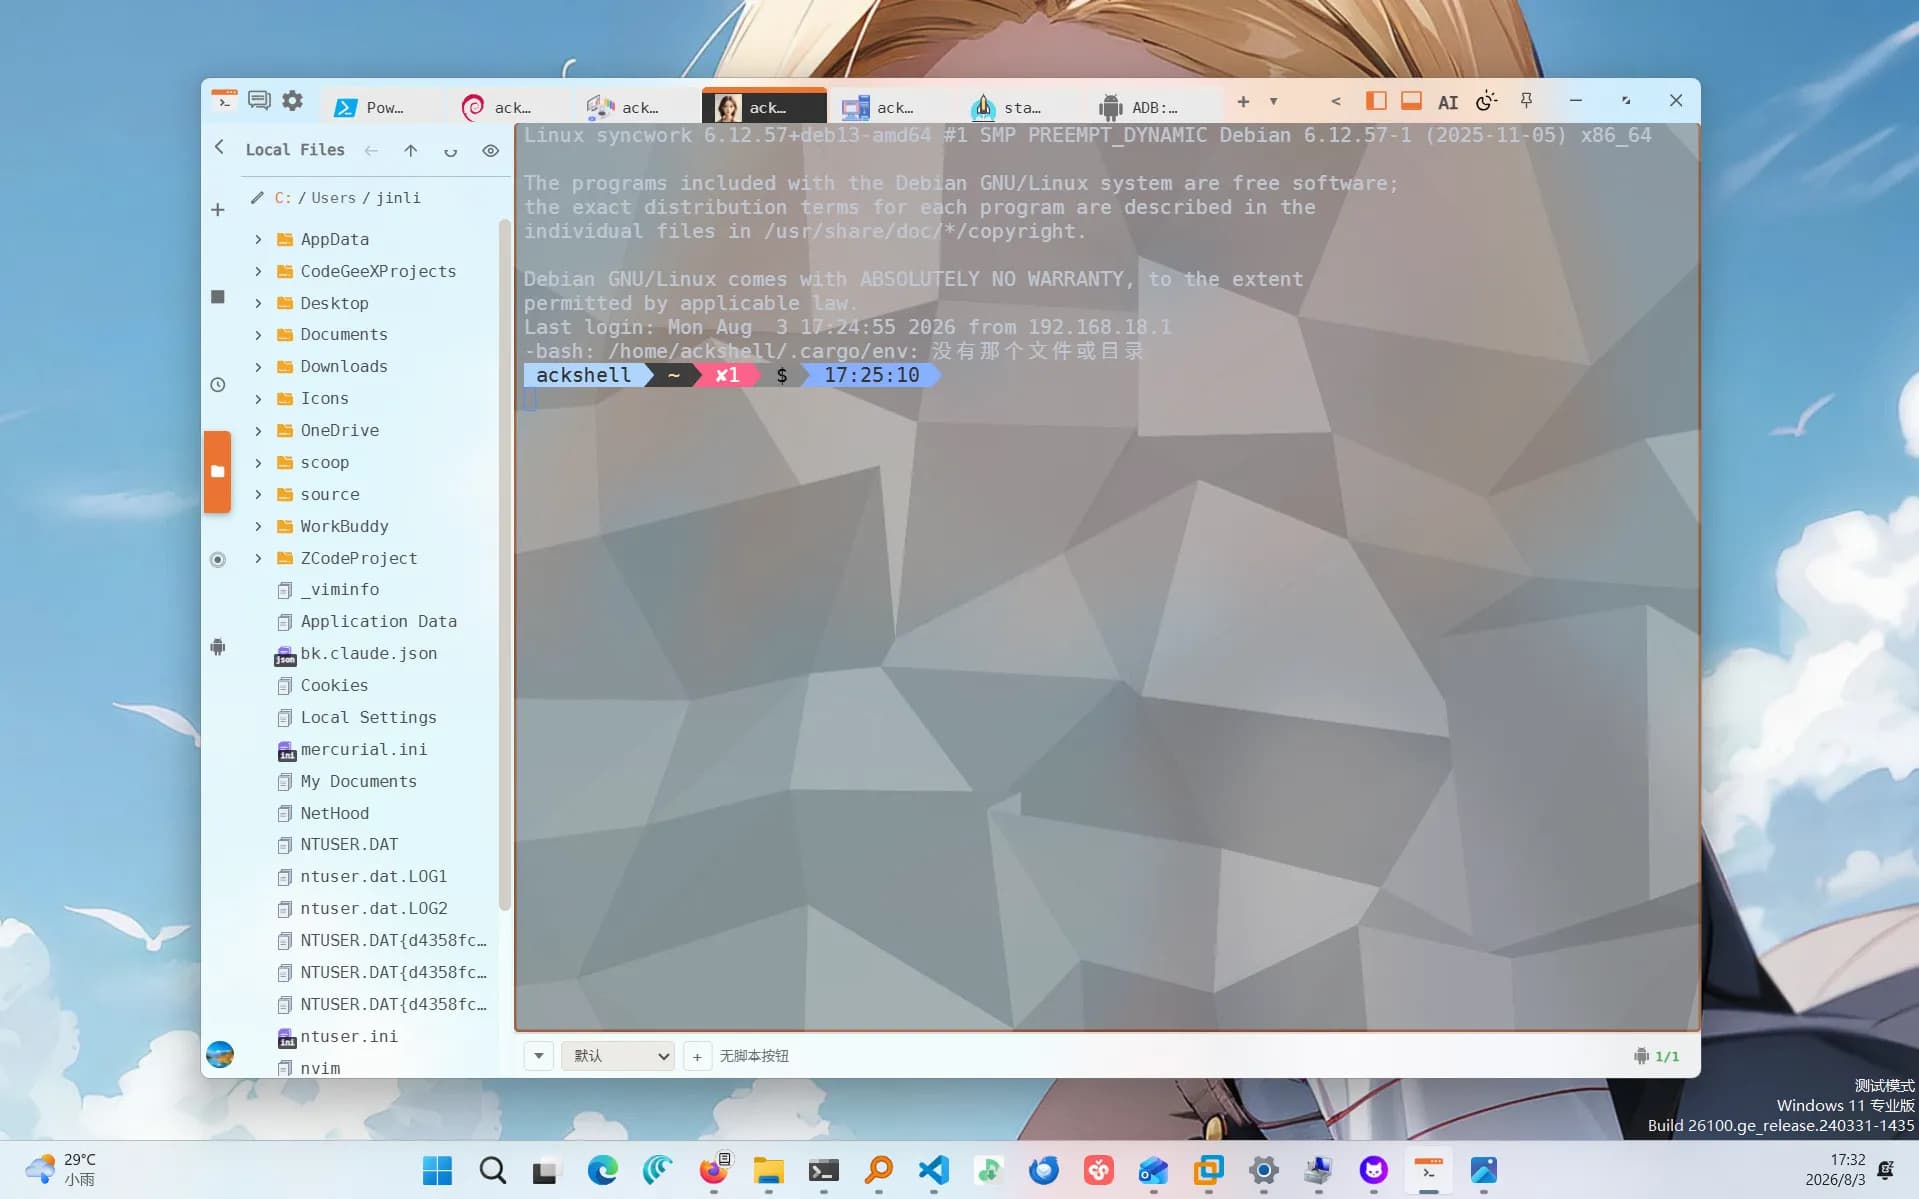The image size is (1919, 1199).
Task: Open the Android icon in the left sidebar
Action: pos(218,647)
